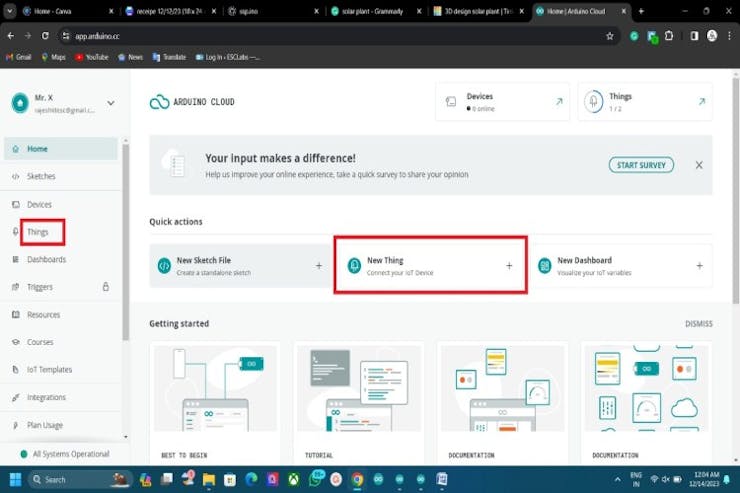Click plus on New Sketch File
740x493 pixels.
[319, 266]
